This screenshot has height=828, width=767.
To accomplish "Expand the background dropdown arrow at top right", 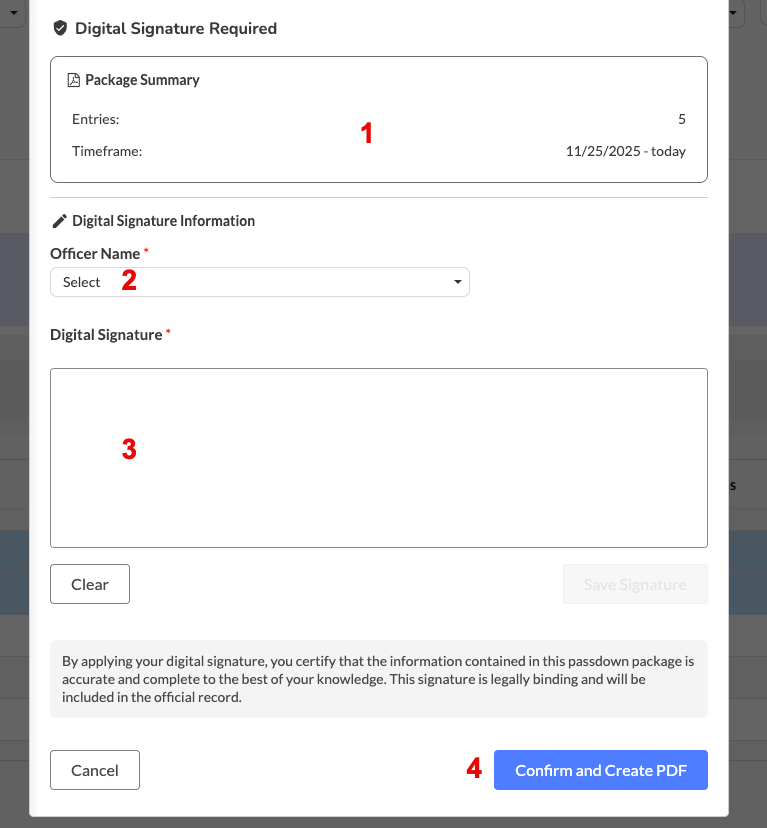I will [735, 12].
